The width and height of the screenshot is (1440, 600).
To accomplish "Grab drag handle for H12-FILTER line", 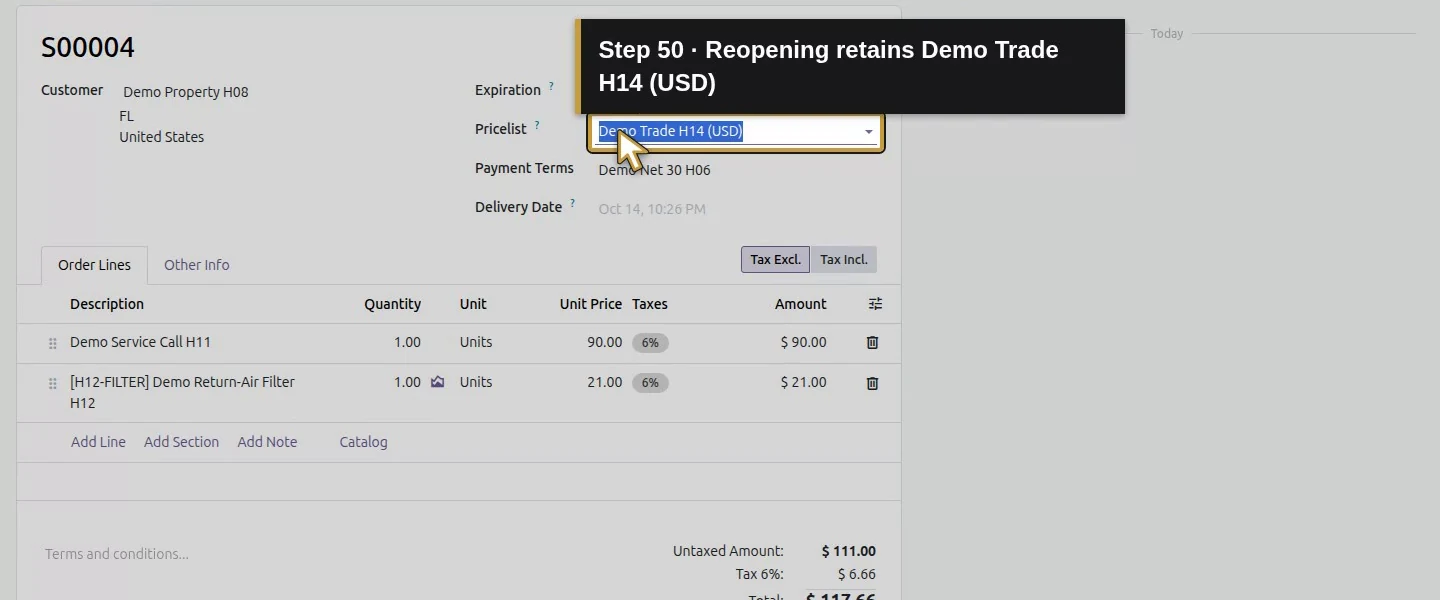I will pos(53,383).
